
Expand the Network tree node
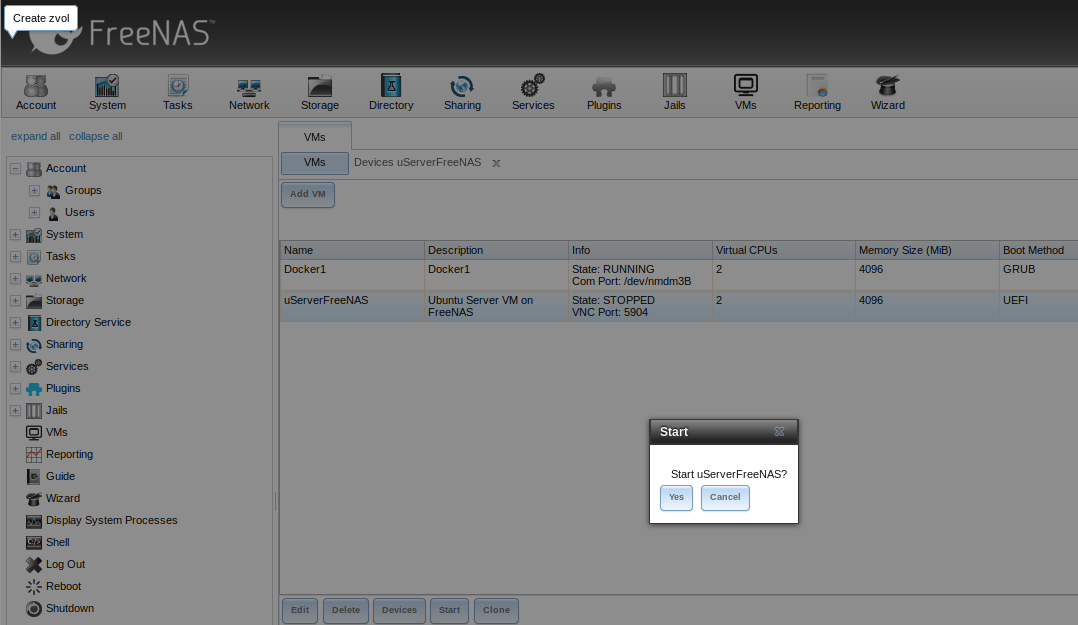coord(15,278)
